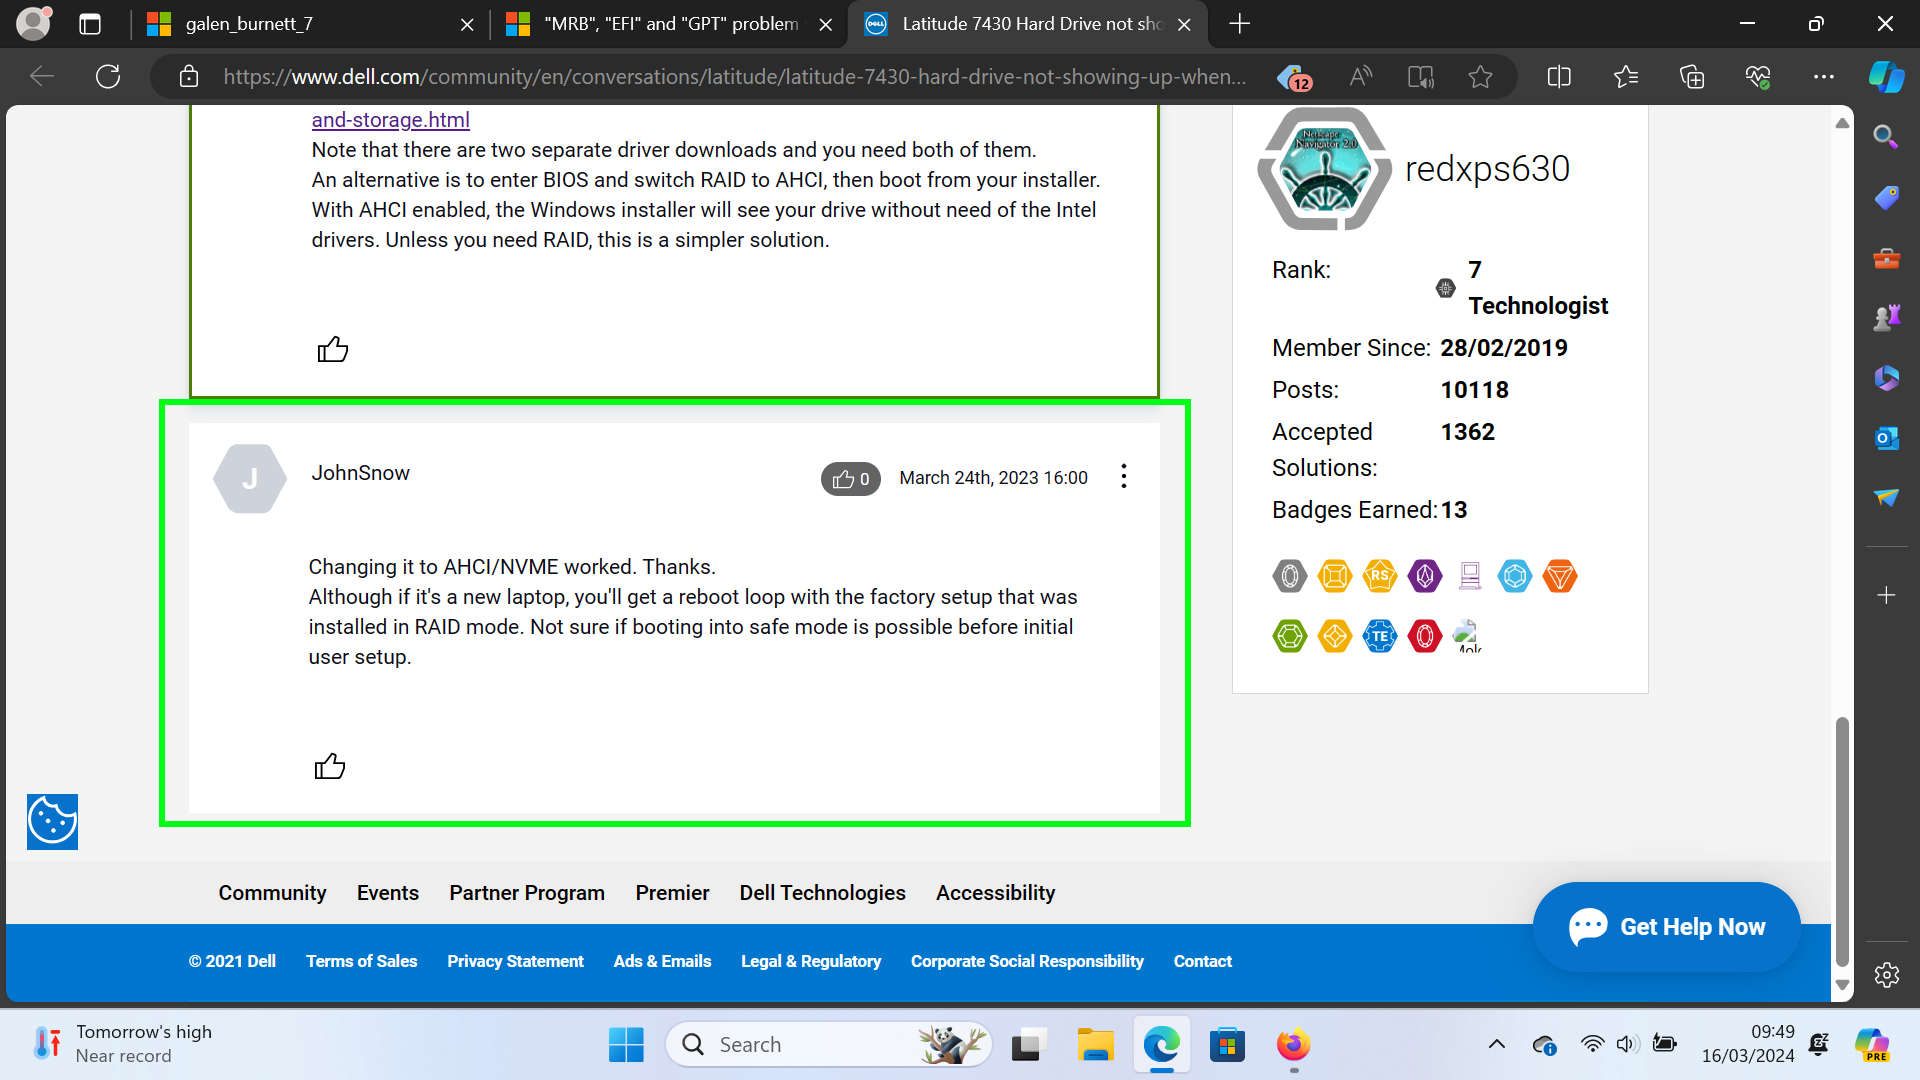This screenshot has height=1080, width=1920.
Task: Switch to the MRB EFI GPT problem tab
Action: tap(660, 24)
